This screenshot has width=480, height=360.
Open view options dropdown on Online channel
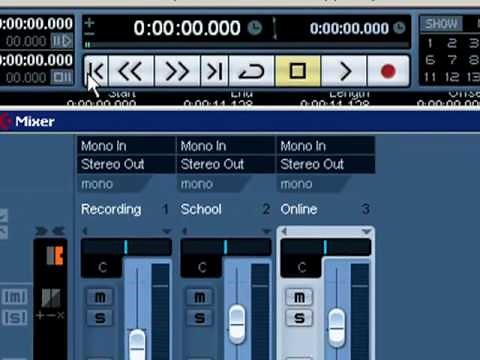366,231
